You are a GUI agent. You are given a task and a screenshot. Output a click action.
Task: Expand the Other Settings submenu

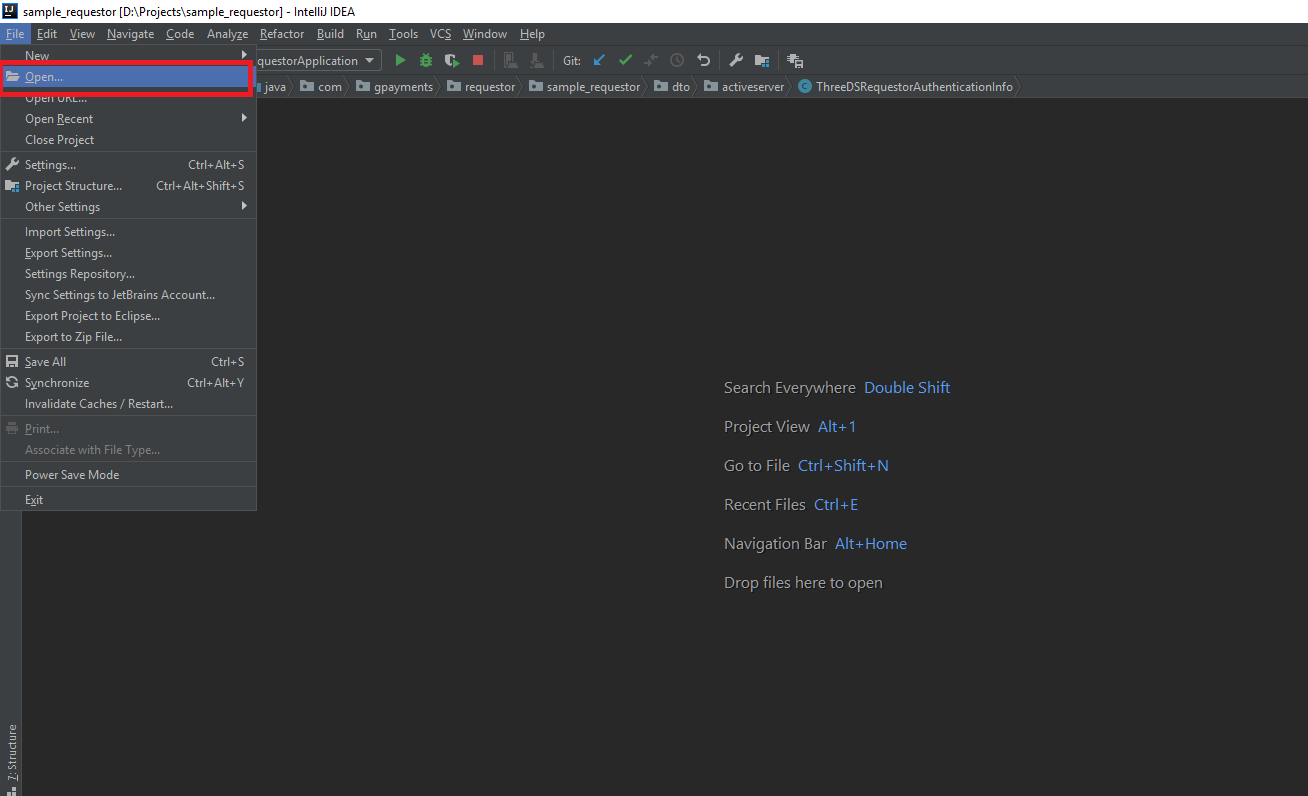(128, 207)
